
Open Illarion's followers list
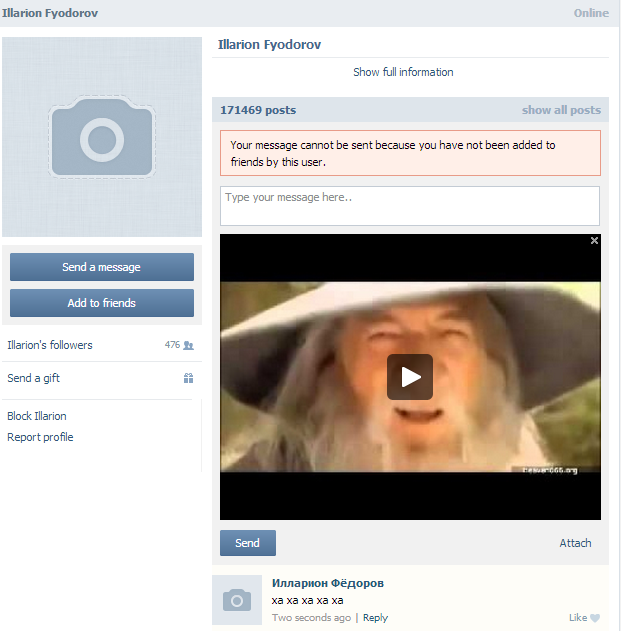pos(50,345)
